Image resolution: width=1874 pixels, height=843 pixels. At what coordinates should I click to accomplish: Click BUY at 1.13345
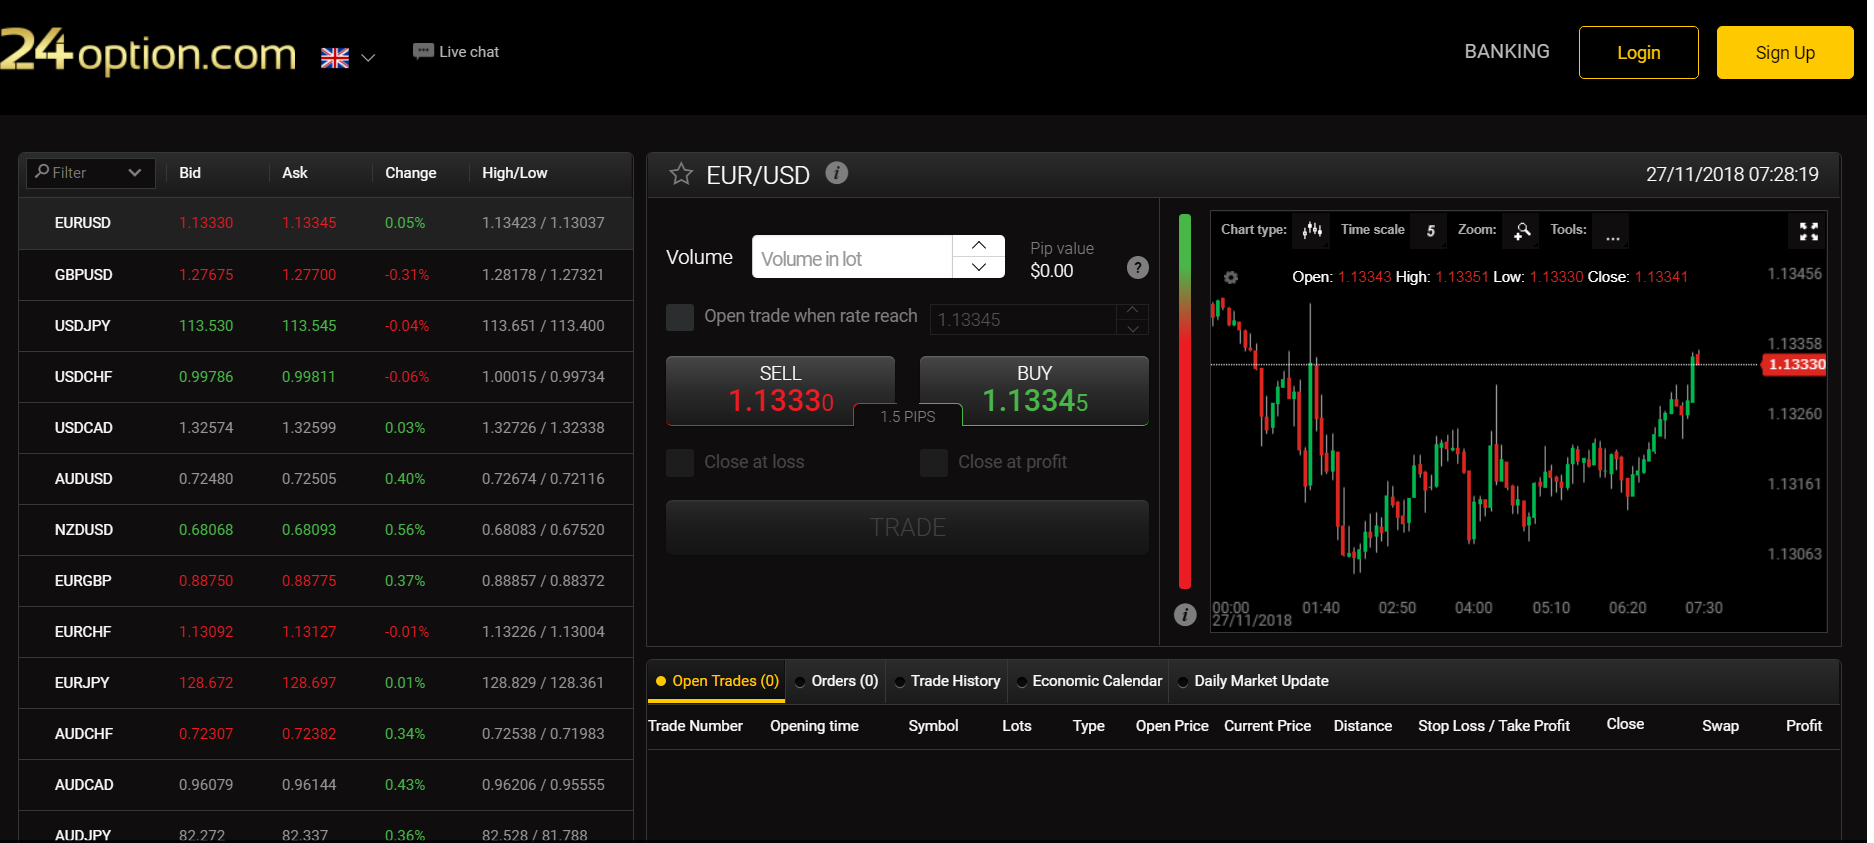pos(1034,391)
